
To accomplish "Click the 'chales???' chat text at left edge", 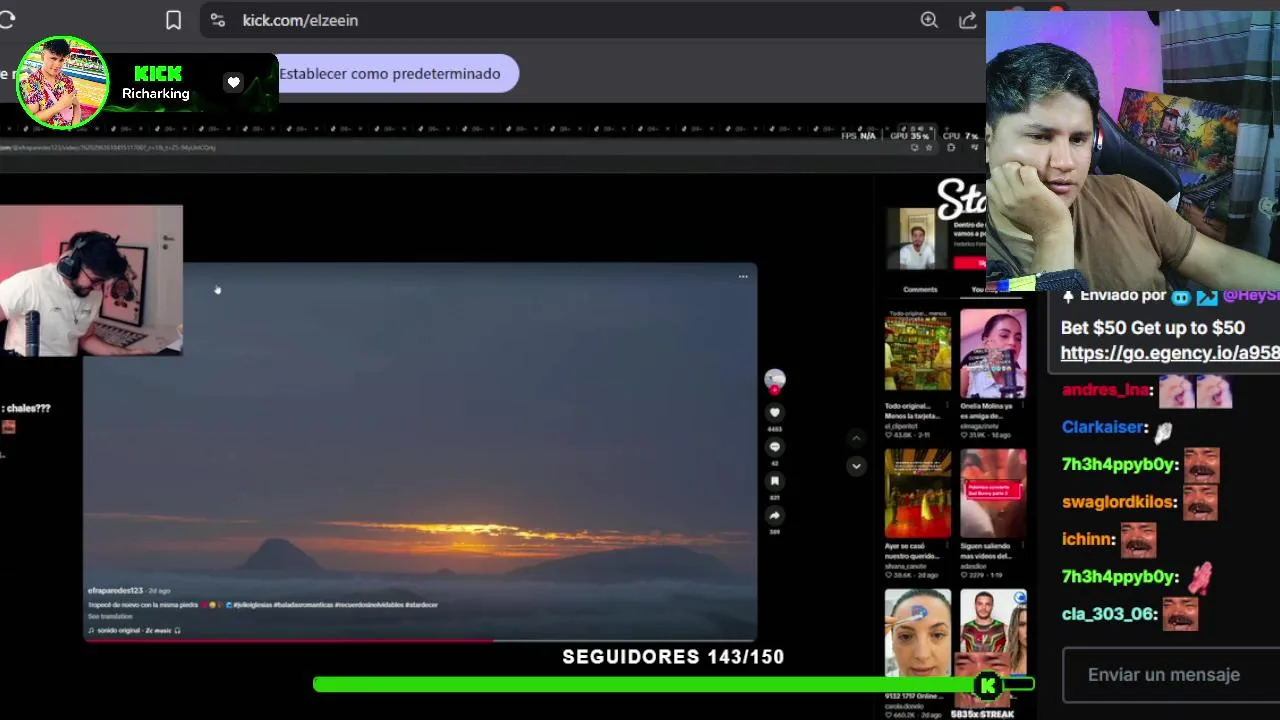I will pyautogui.click(x=26, y=408).
